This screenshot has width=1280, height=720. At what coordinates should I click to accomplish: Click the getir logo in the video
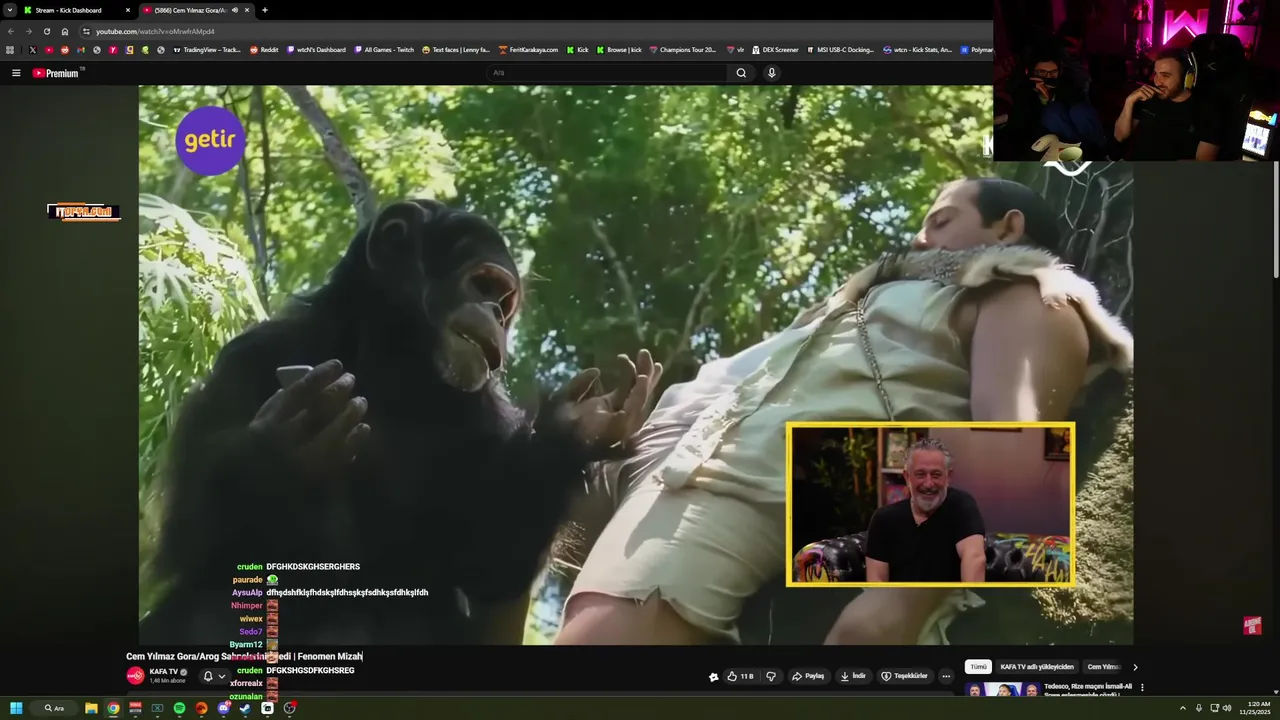pos(210,141)
